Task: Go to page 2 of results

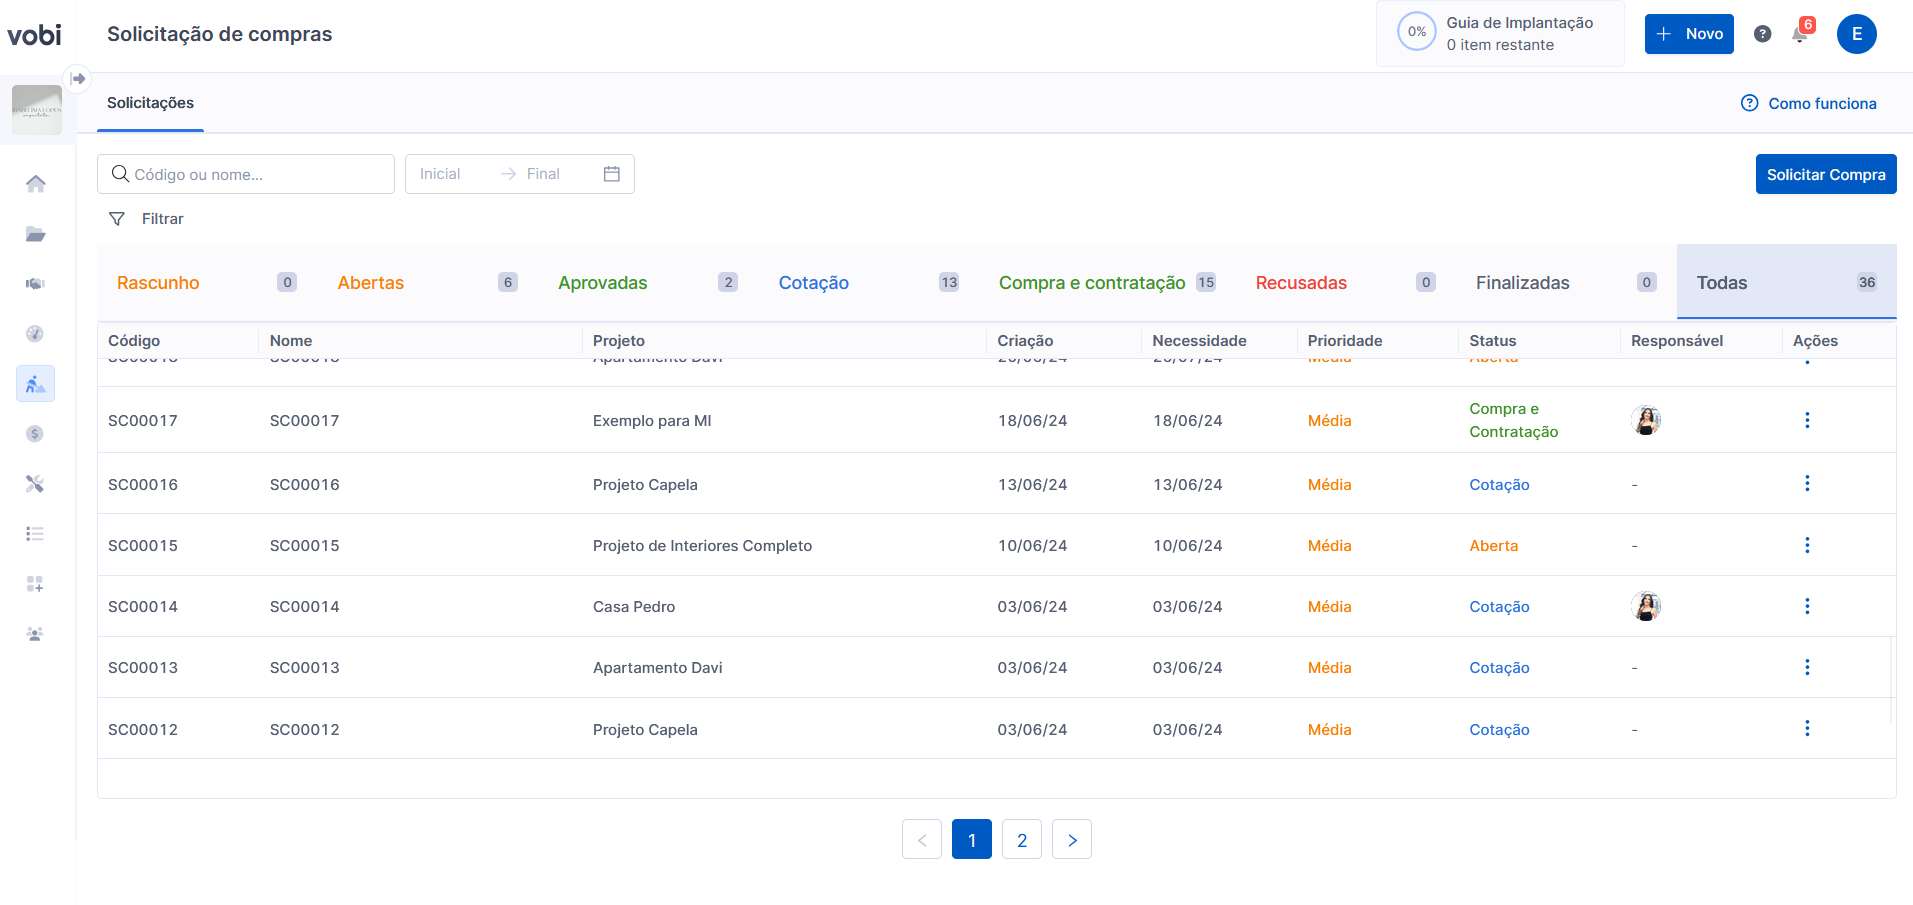Action: tap(1021, 840)
